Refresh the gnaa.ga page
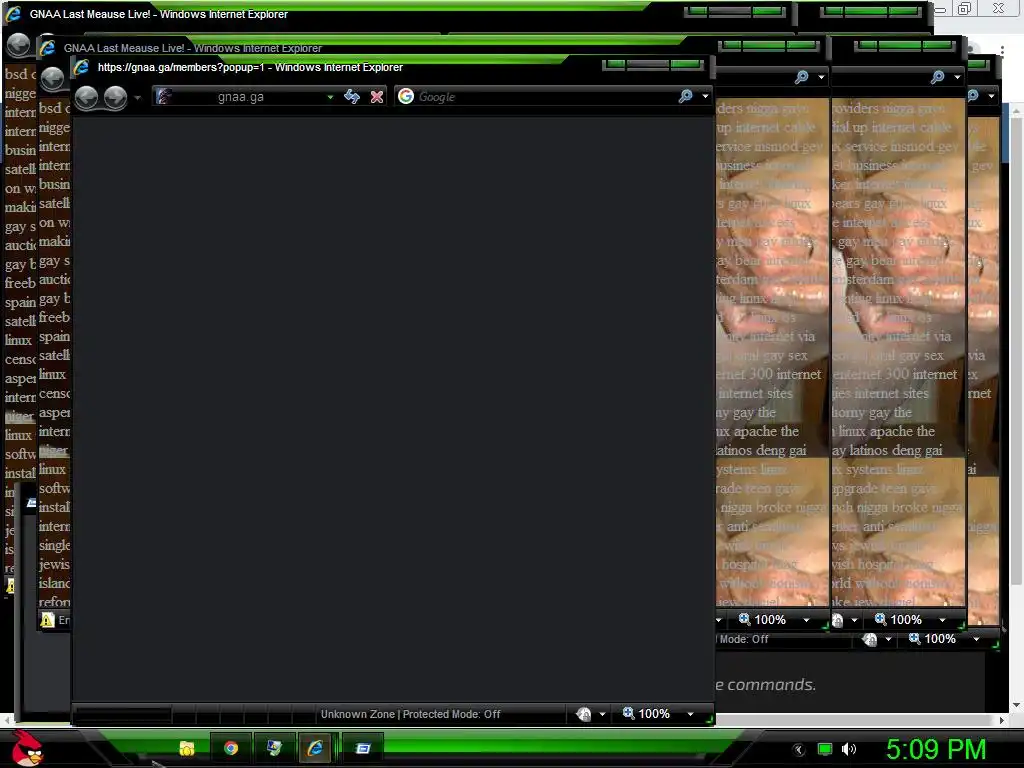Screen dimensions: 1024x768 click(352, 97)
